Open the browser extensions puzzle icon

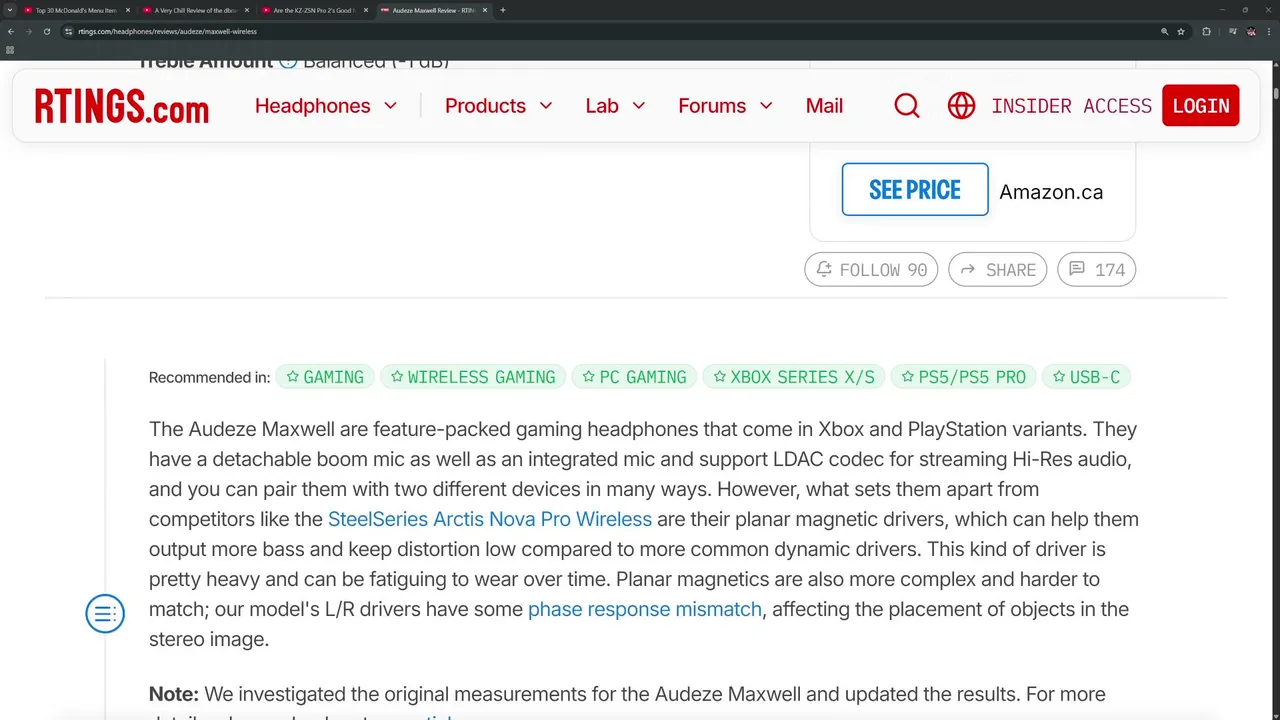[1206, 31]
